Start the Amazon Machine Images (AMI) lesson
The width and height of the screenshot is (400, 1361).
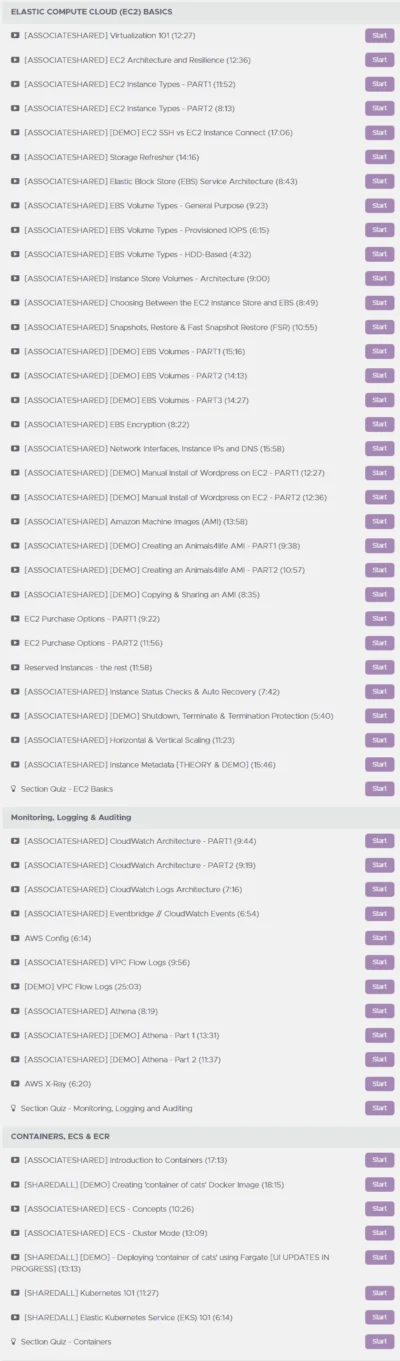379,521
